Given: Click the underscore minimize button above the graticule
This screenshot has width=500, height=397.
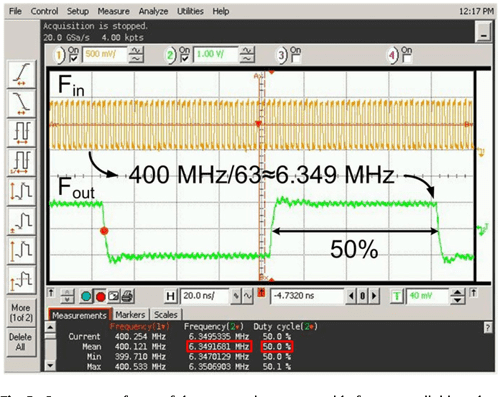Looking at the screenshot, I should 484,32.
